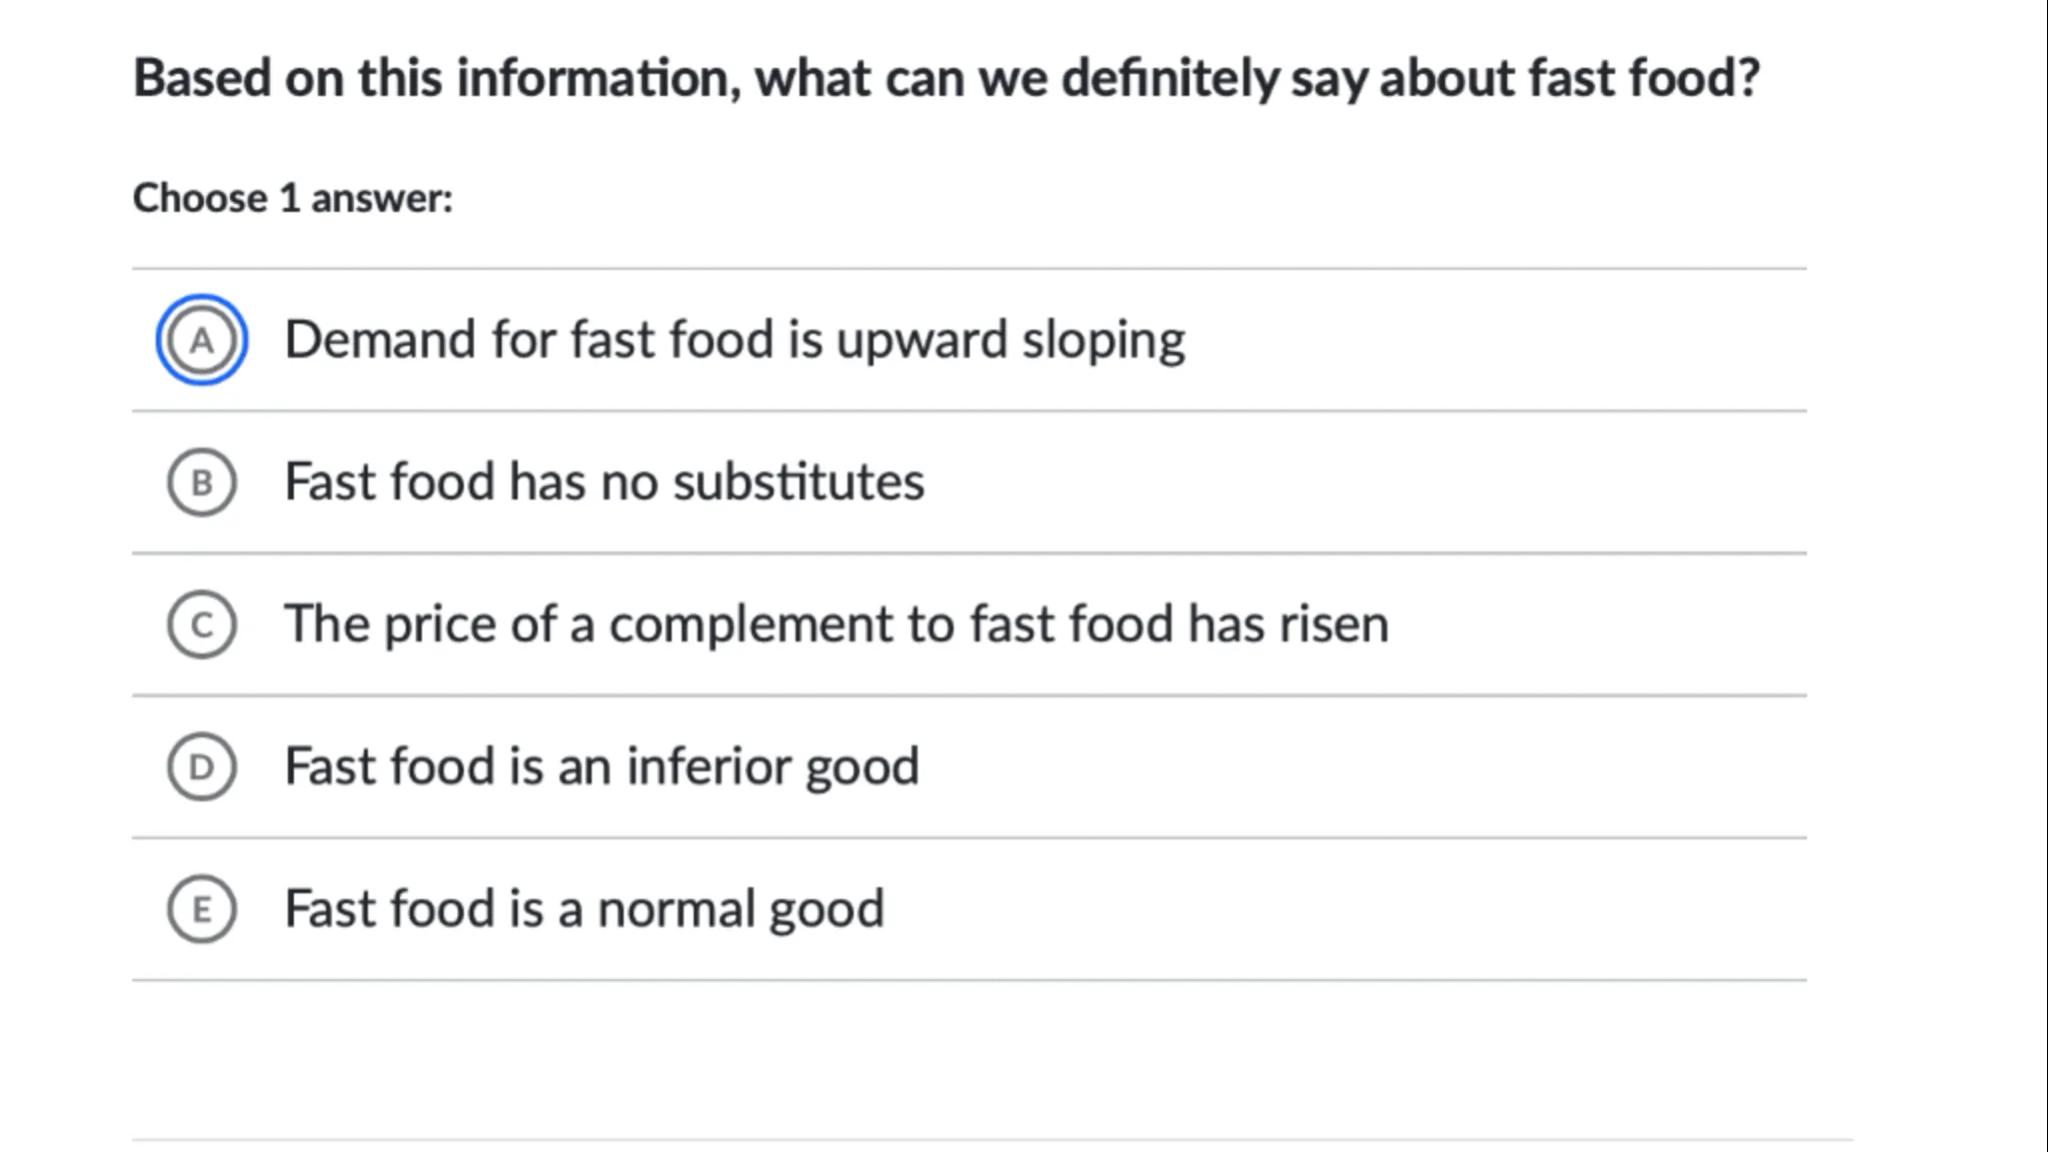Click the 'Demand for fast food is upward sloping' text
Viewport: 2048px width, 1152px height.
tap(734, 340)
